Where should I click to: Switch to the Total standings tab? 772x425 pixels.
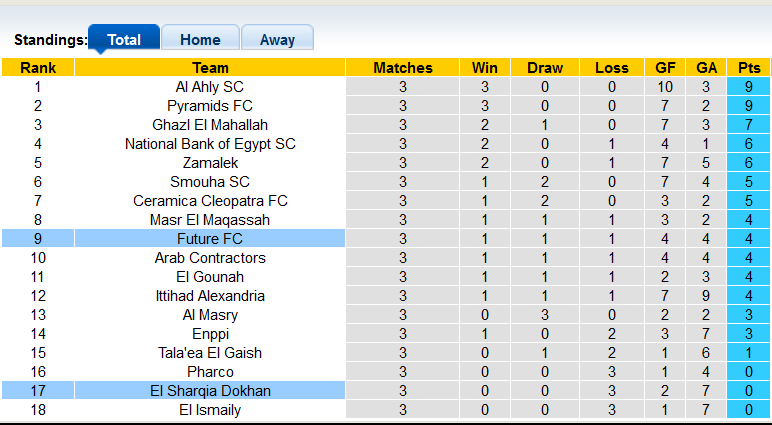[124, 40]
